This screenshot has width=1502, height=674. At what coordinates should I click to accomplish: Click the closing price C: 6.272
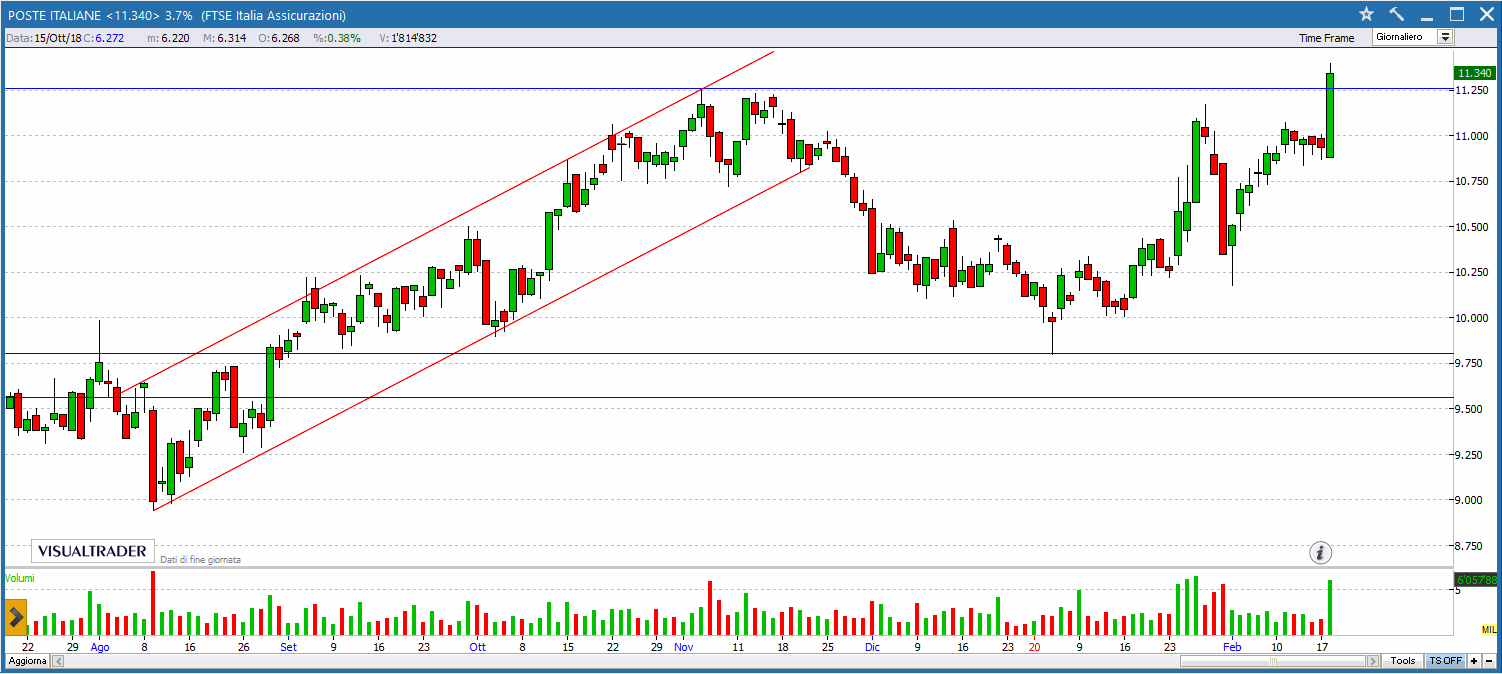click(103, 38)
